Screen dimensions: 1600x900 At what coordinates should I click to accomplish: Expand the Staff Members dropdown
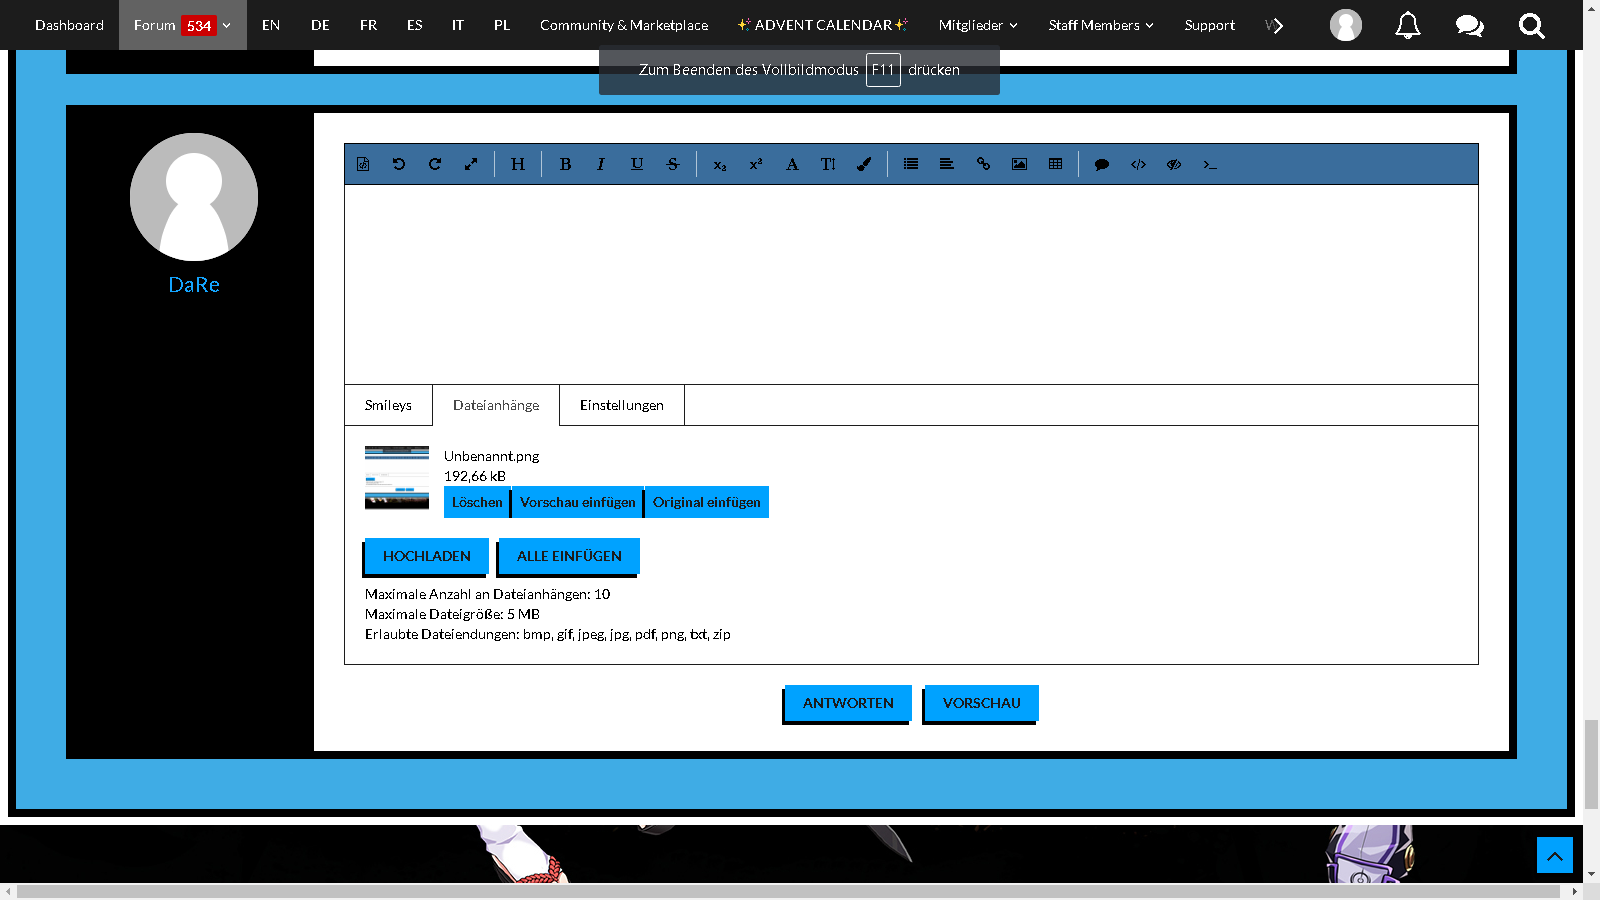[1100, 25]
